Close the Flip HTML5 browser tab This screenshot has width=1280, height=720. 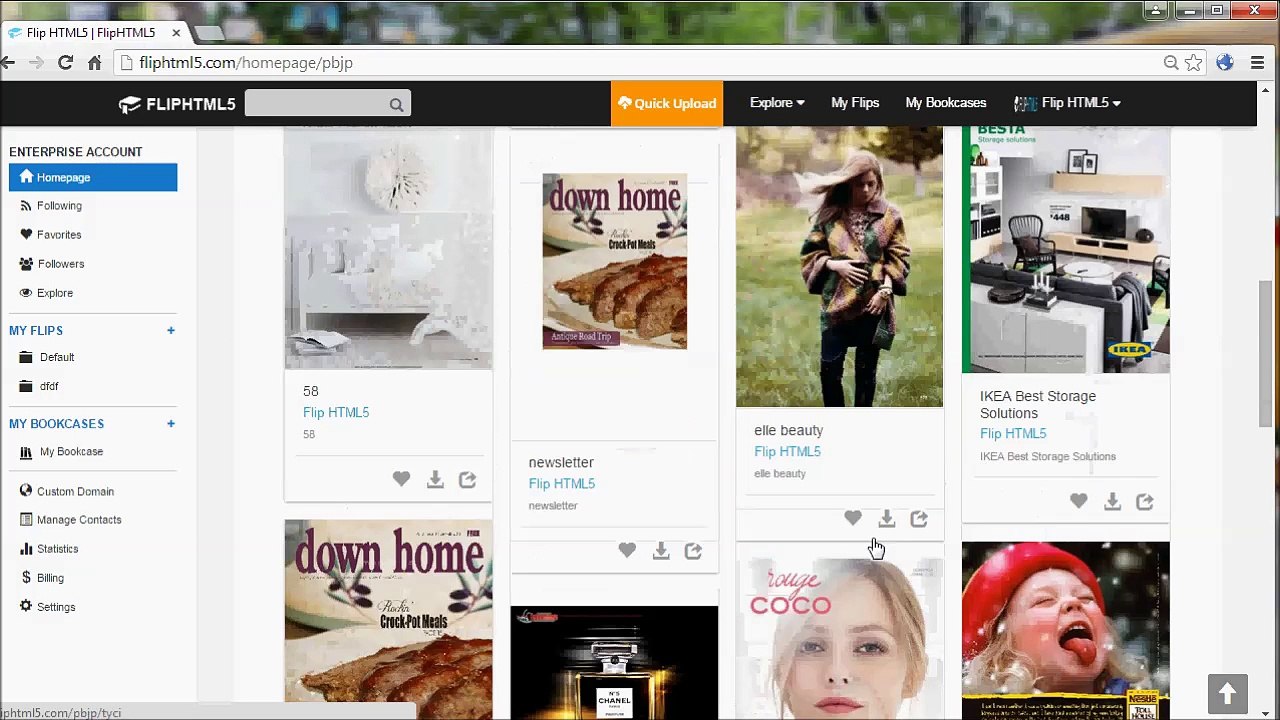[x=176, y=33]
